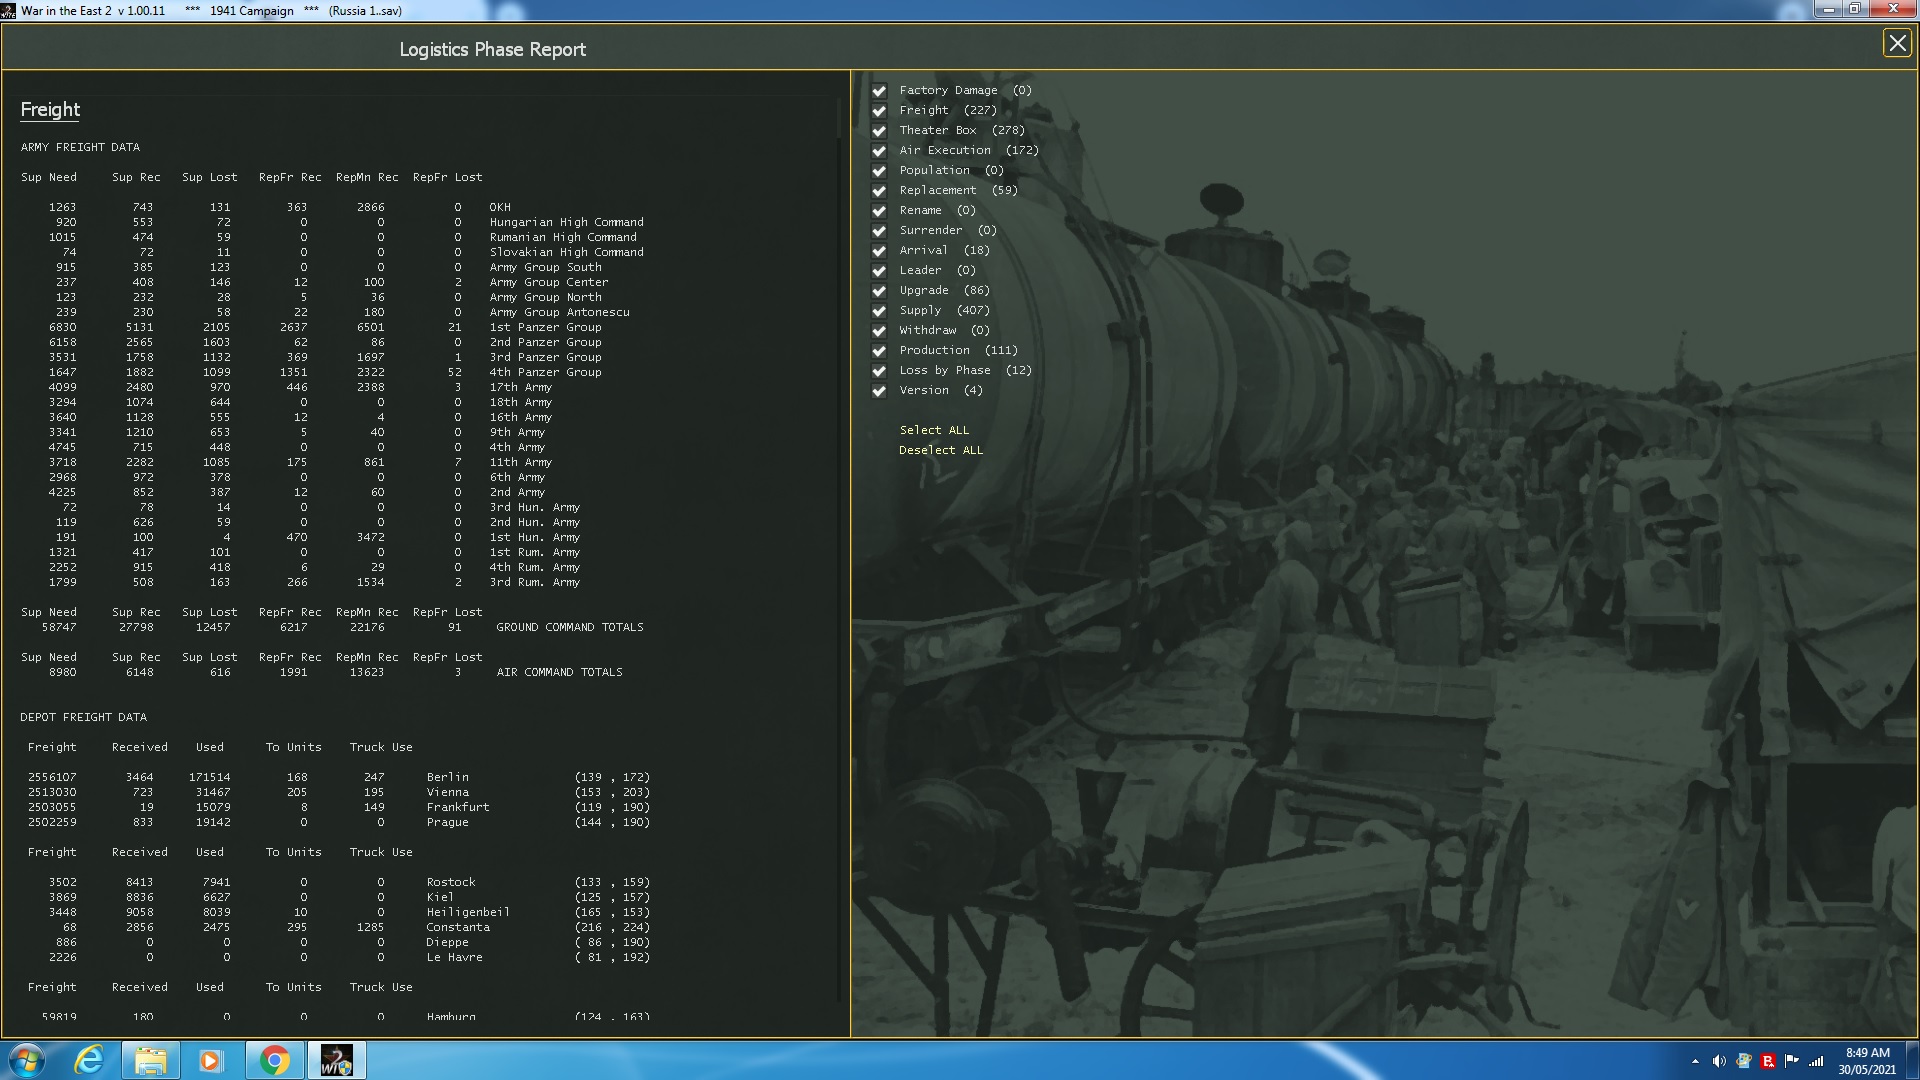Toggle the Production (111) checkbox
The width and height of the screenshot is (1920, 1080).
pos(879,351)
